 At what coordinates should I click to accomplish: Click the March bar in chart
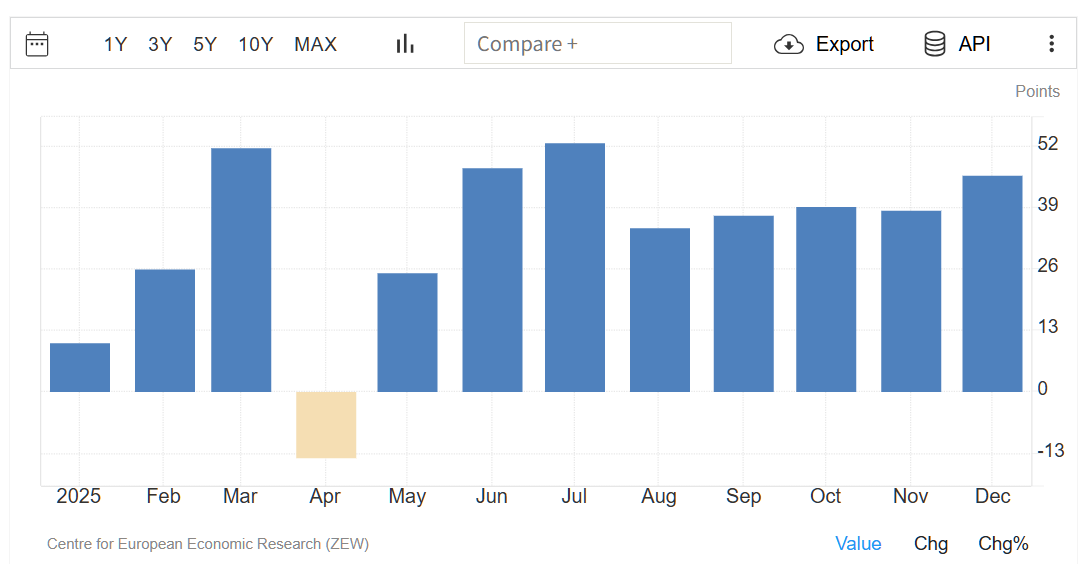click(241, 270)
